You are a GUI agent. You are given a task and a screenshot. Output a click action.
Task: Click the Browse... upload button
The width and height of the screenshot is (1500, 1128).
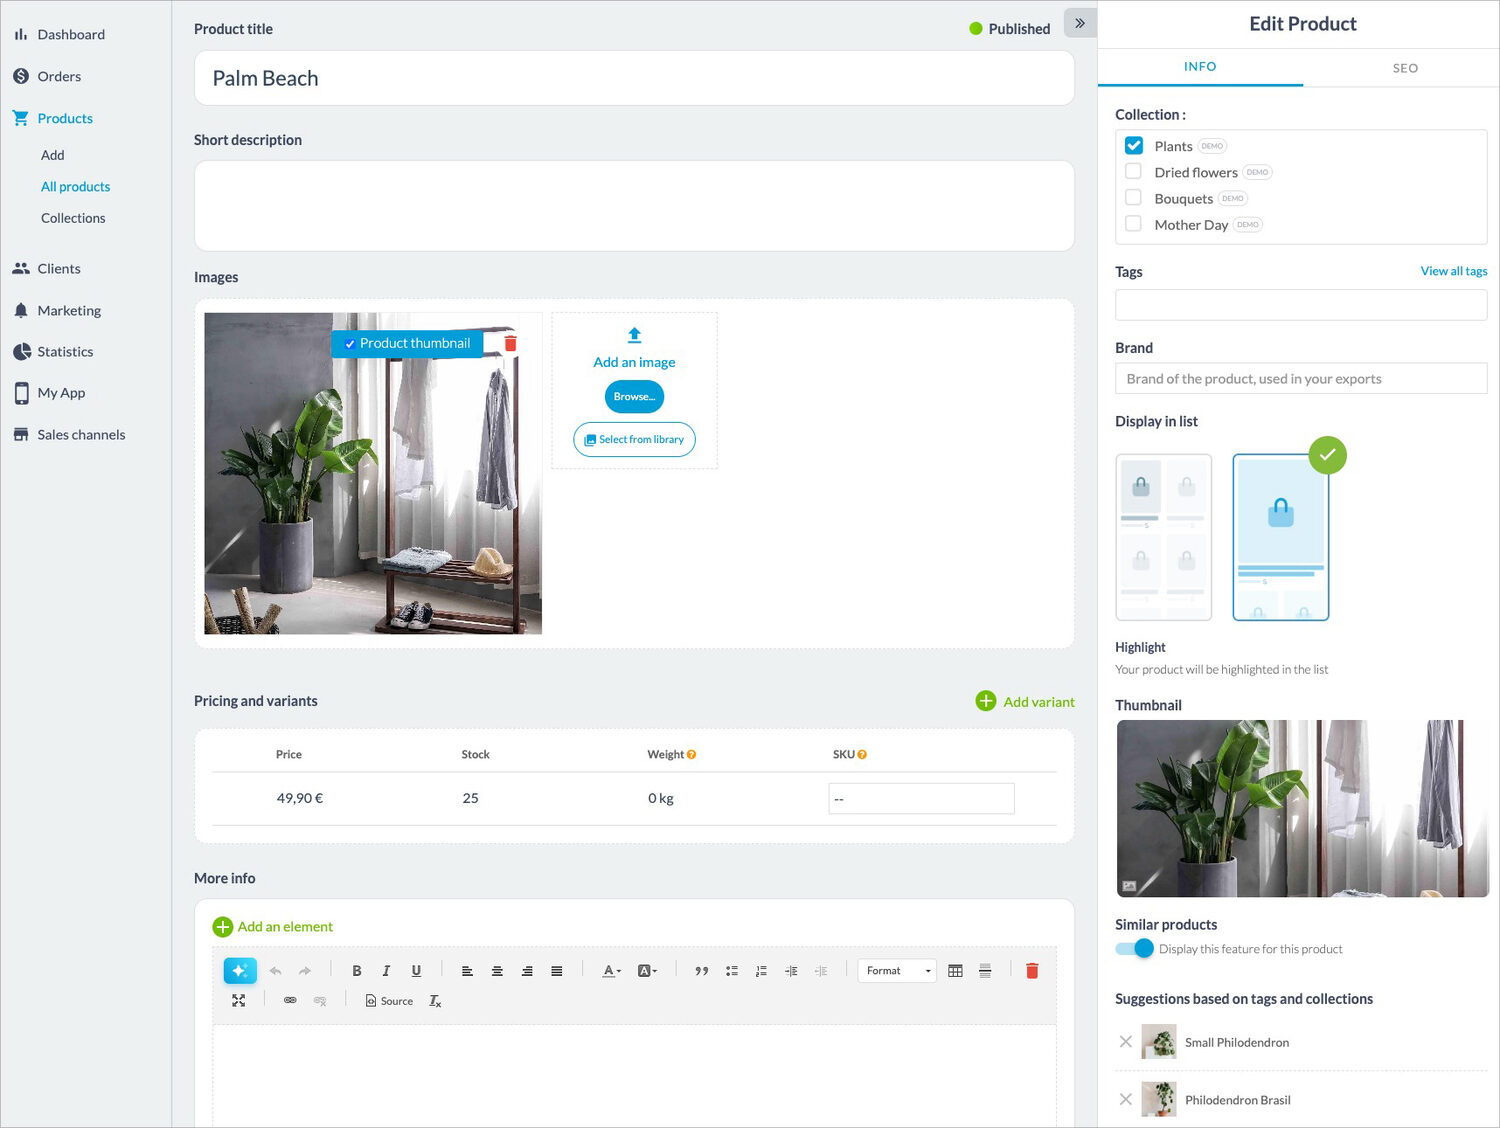click(634, 397)
